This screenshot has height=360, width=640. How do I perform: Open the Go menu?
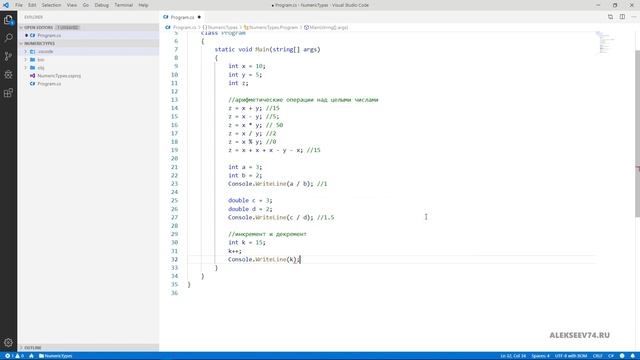click(86, 5)
